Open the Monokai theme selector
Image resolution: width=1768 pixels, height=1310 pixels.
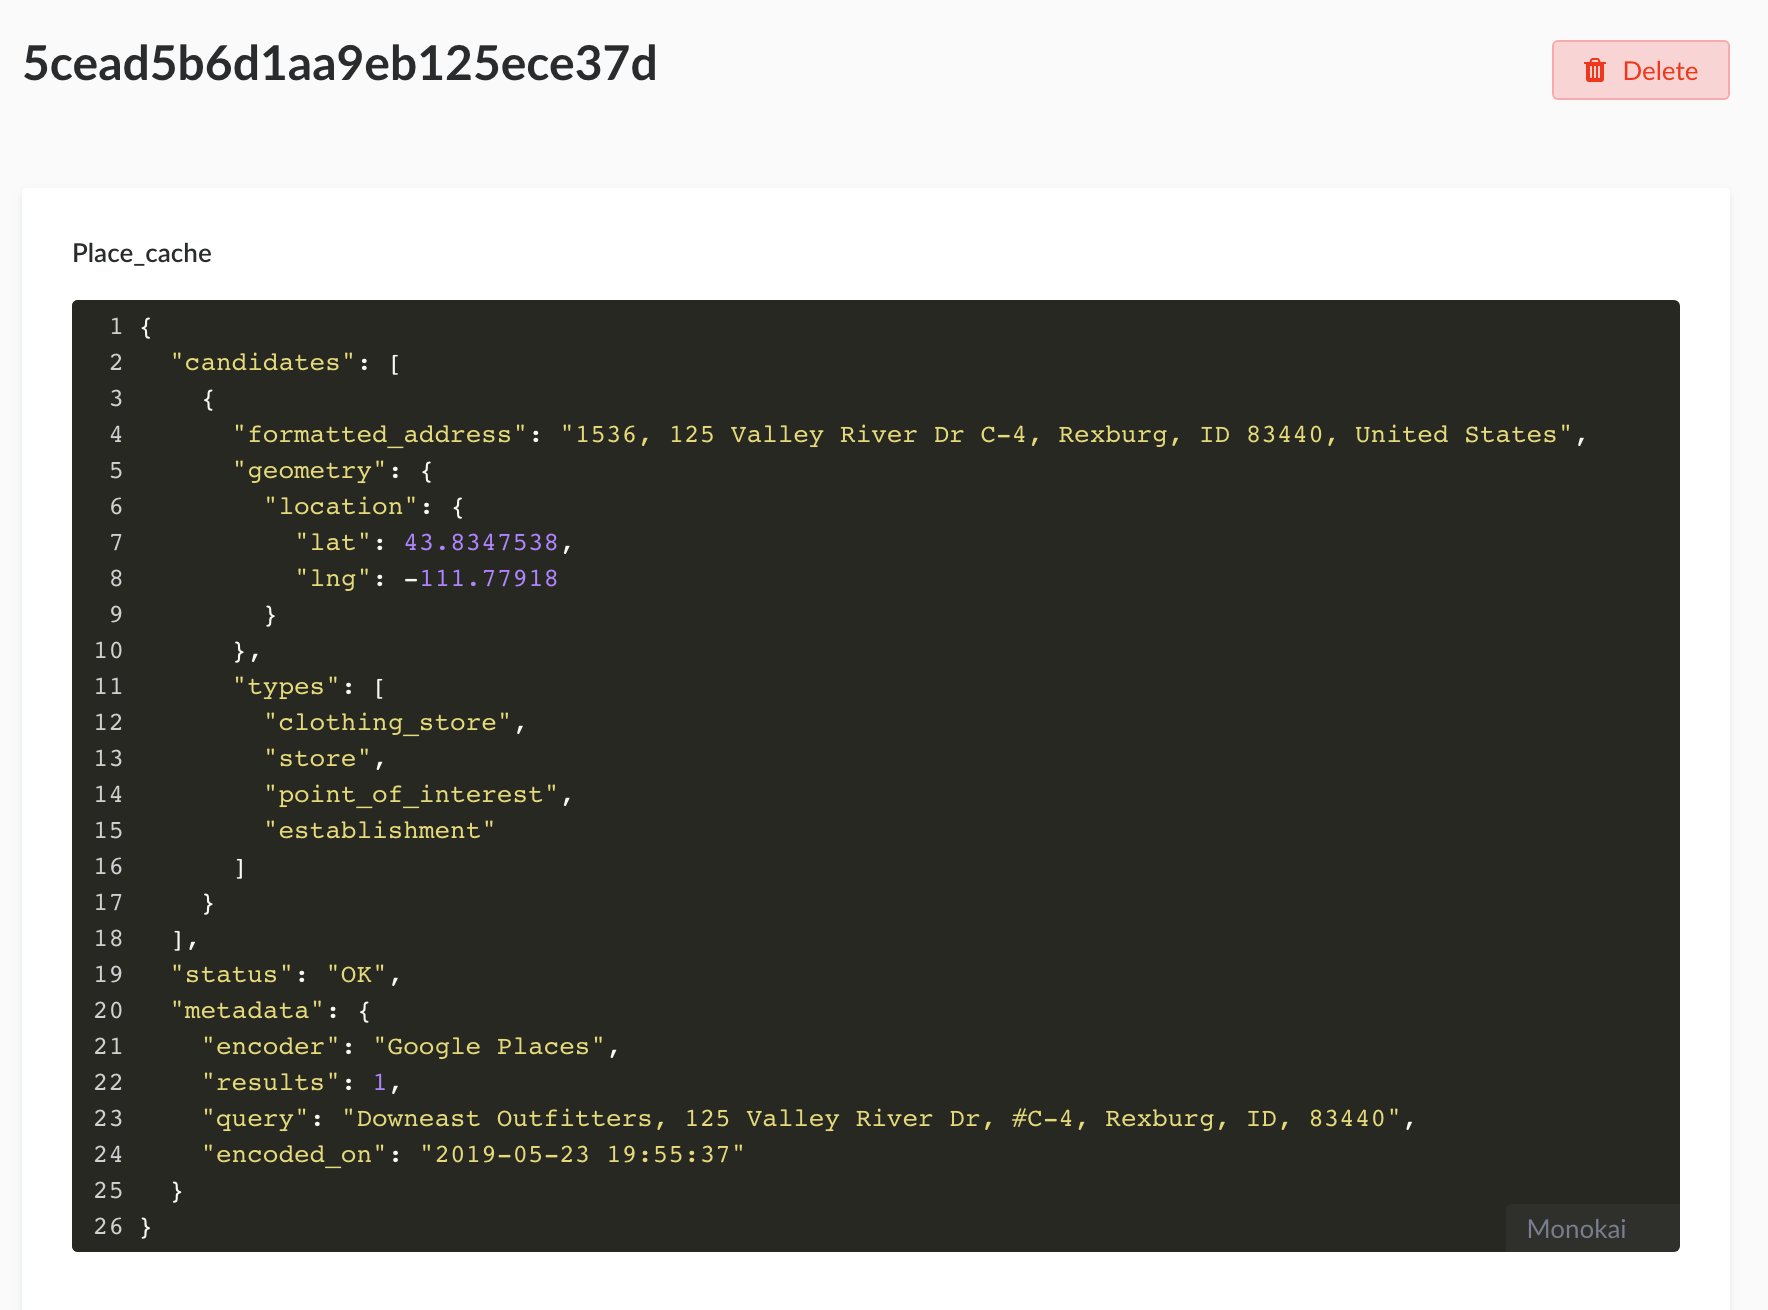click(x=1576, y=1228)
